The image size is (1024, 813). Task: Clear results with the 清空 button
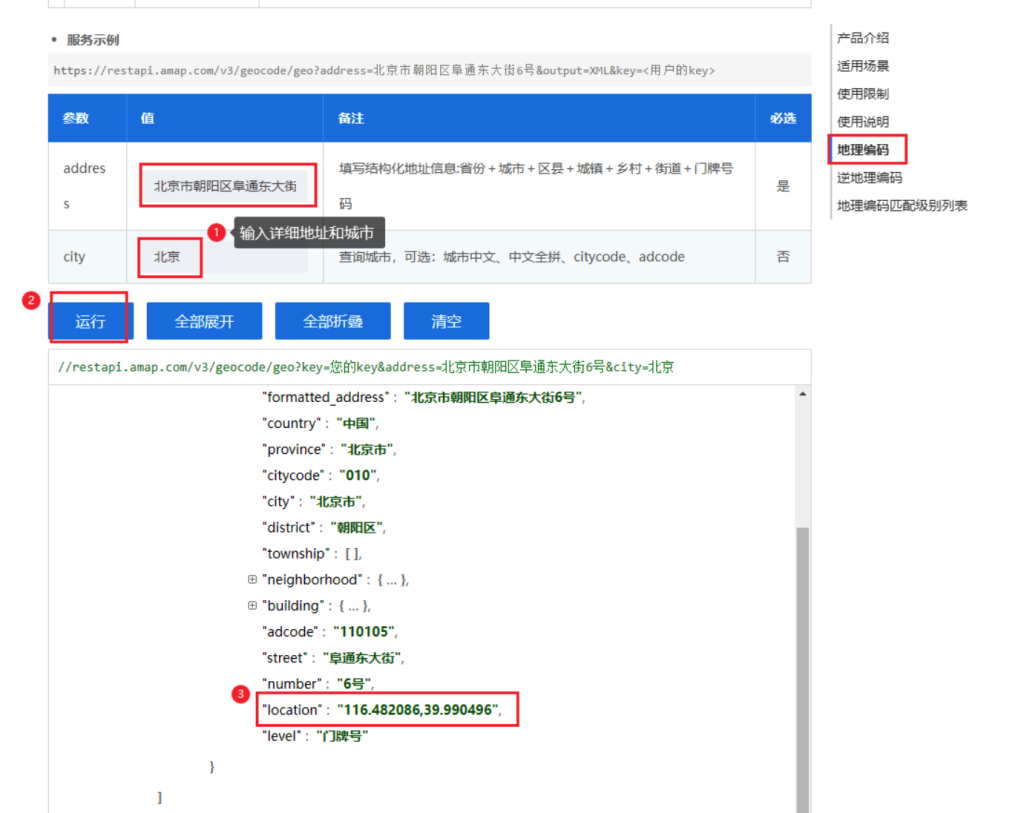[x=446, y=321]
